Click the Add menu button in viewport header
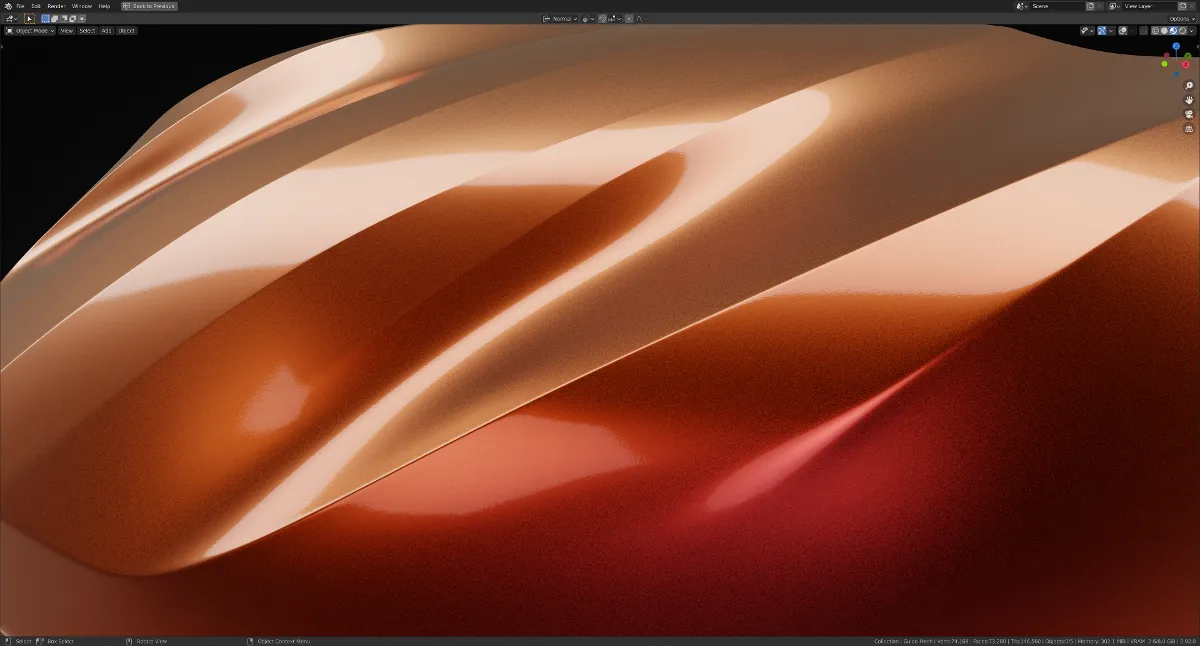 [106, 31]
